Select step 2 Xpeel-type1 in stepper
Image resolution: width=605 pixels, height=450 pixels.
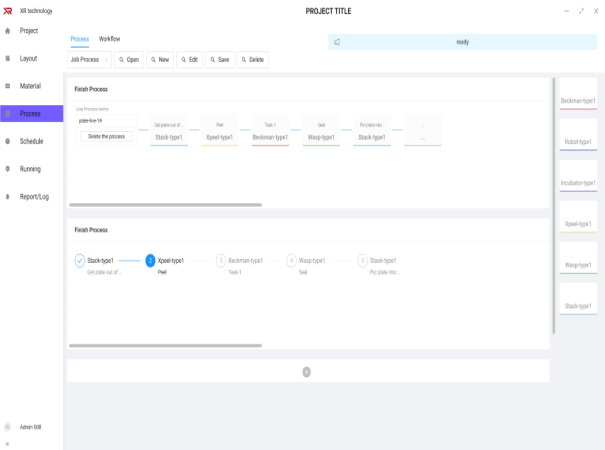(x=151, y=261)
